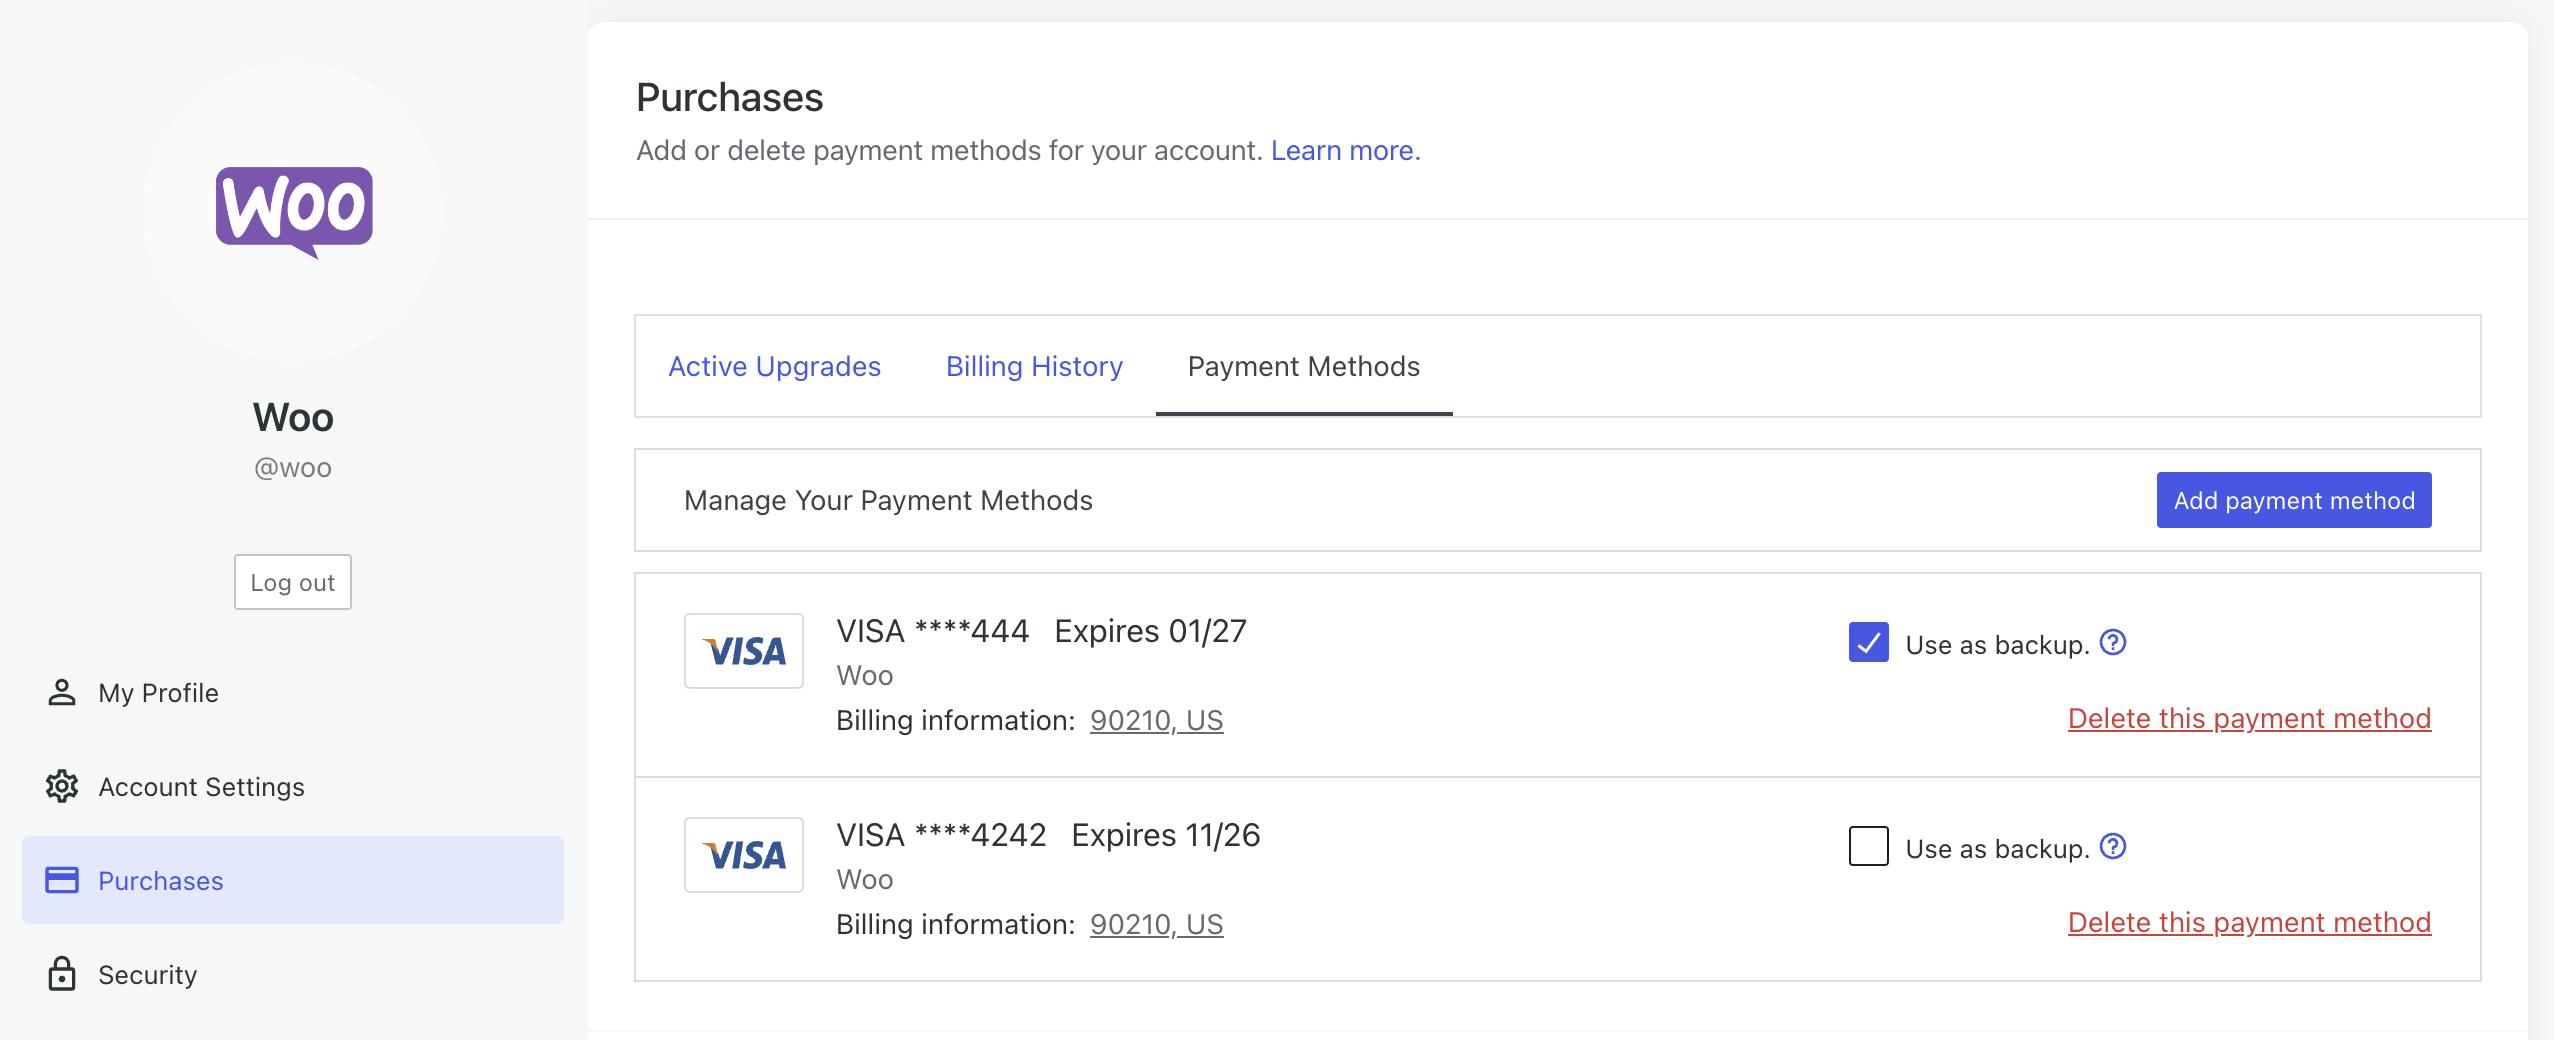This screenshot has width=2554, height=1040.
Task: Select the Account Settings gear icon
Action: (x=62, y=787)
